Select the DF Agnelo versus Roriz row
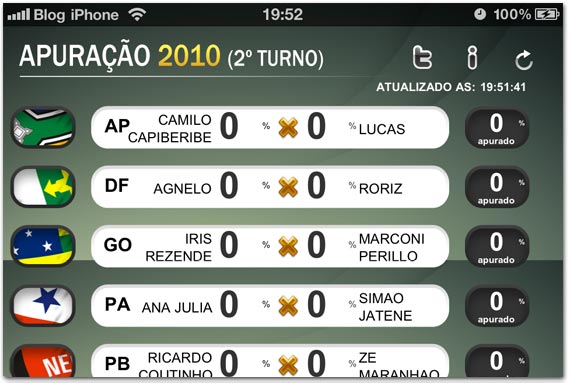The image size is (570, 383). click(270, 187)
